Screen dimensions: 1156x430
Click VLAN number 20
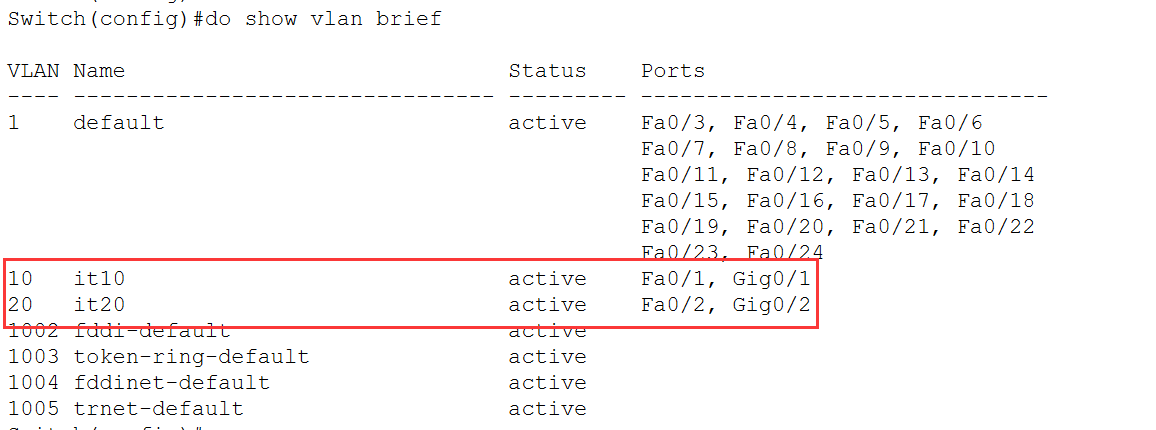tap(21, 305)
